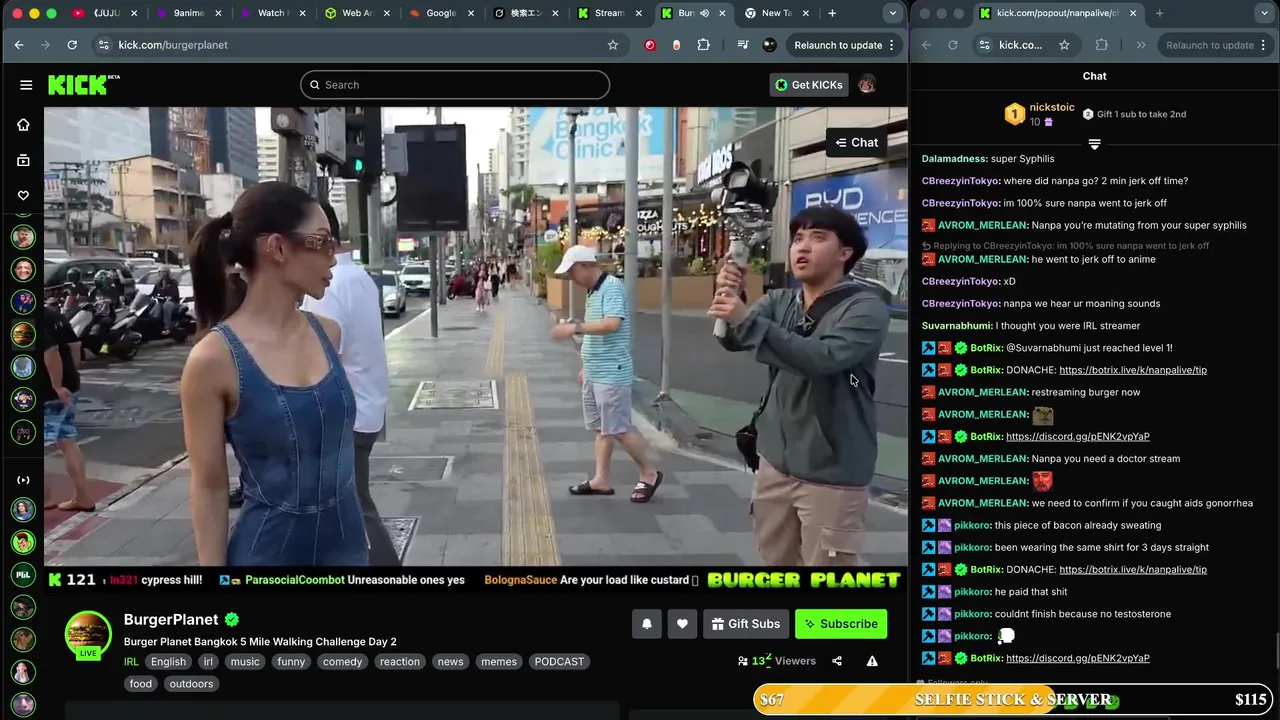
Task: Switch to the JUJU YouTube tab
Action: 105,13
